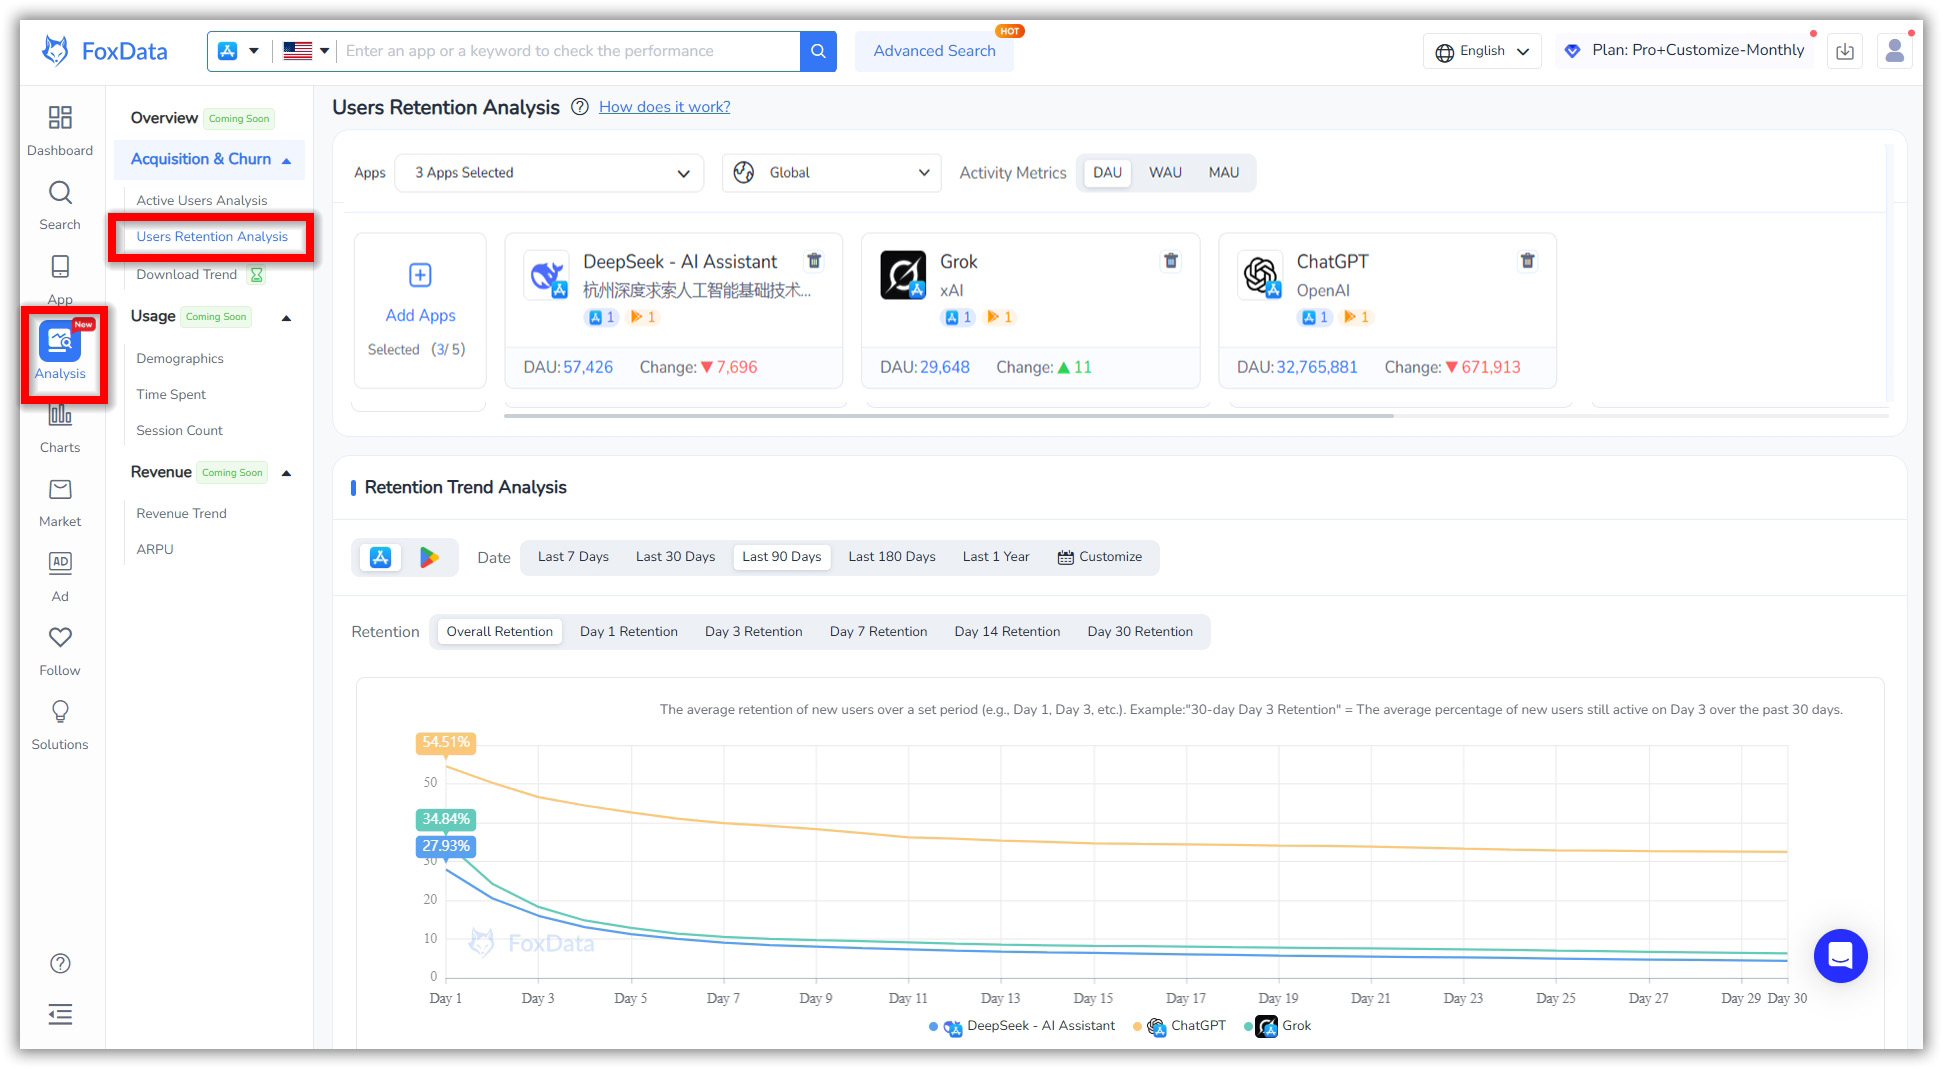The width and height of the screenshot is (1943, 1069).
Task: Click the app cards horizontal scrollbar
Action: point(949,415)
